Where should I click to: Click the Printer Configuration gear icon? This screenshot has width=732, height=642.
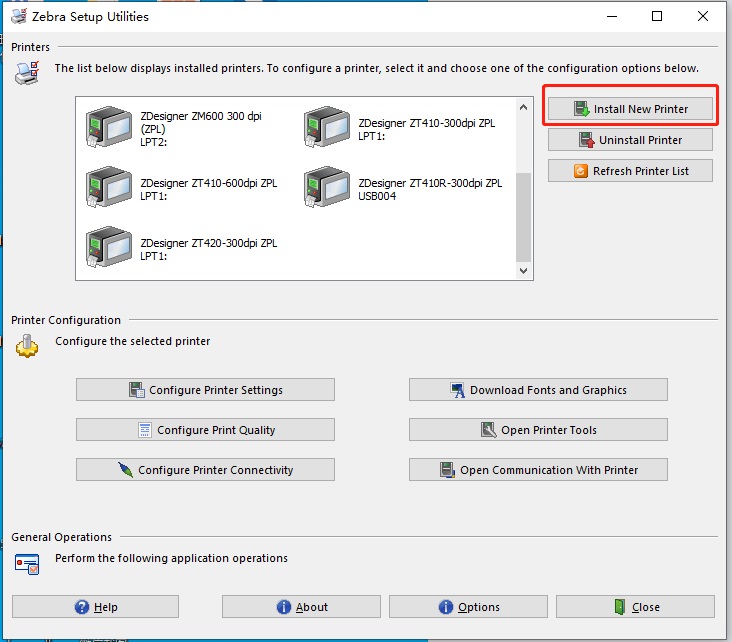(x=27, y=346)
